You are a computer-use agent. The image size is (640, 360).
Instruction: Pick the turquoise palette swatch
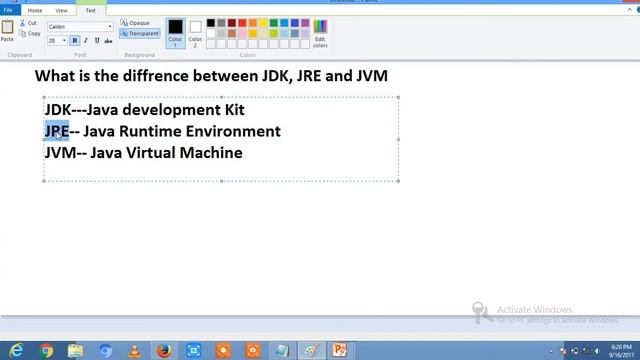[x=284, y=23]
